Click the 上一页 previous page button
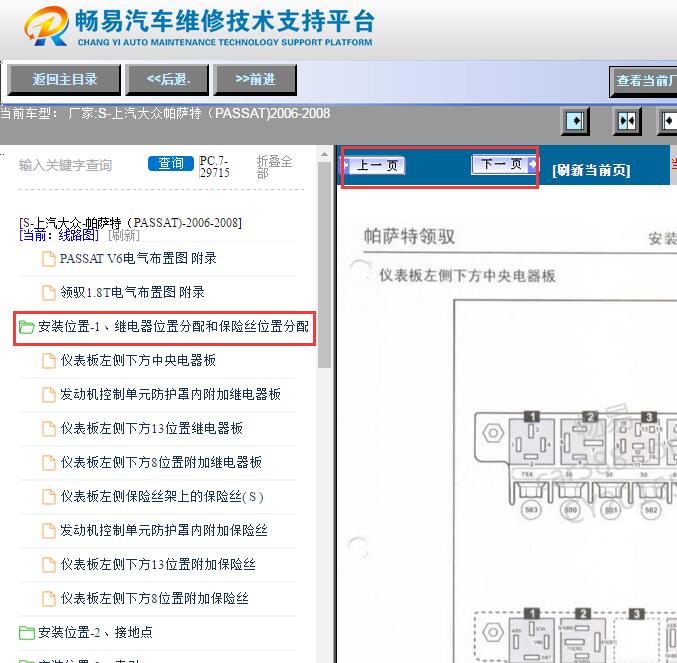This screenshot has width=677, height=663. (x=374, y=165)
